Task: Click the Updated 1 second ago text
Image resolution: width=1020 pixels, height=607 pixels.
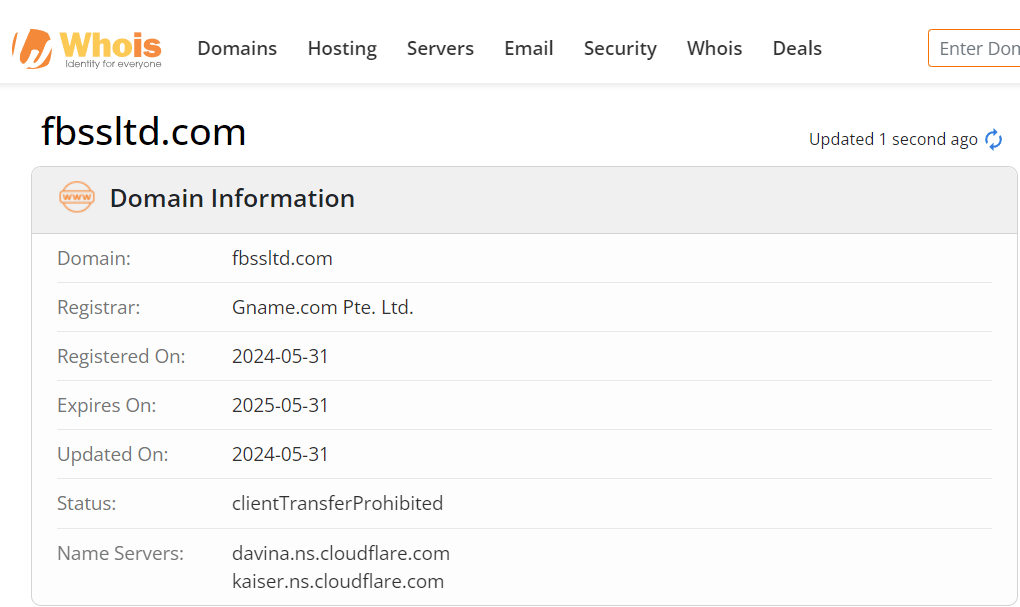Action: pos(893,139)
